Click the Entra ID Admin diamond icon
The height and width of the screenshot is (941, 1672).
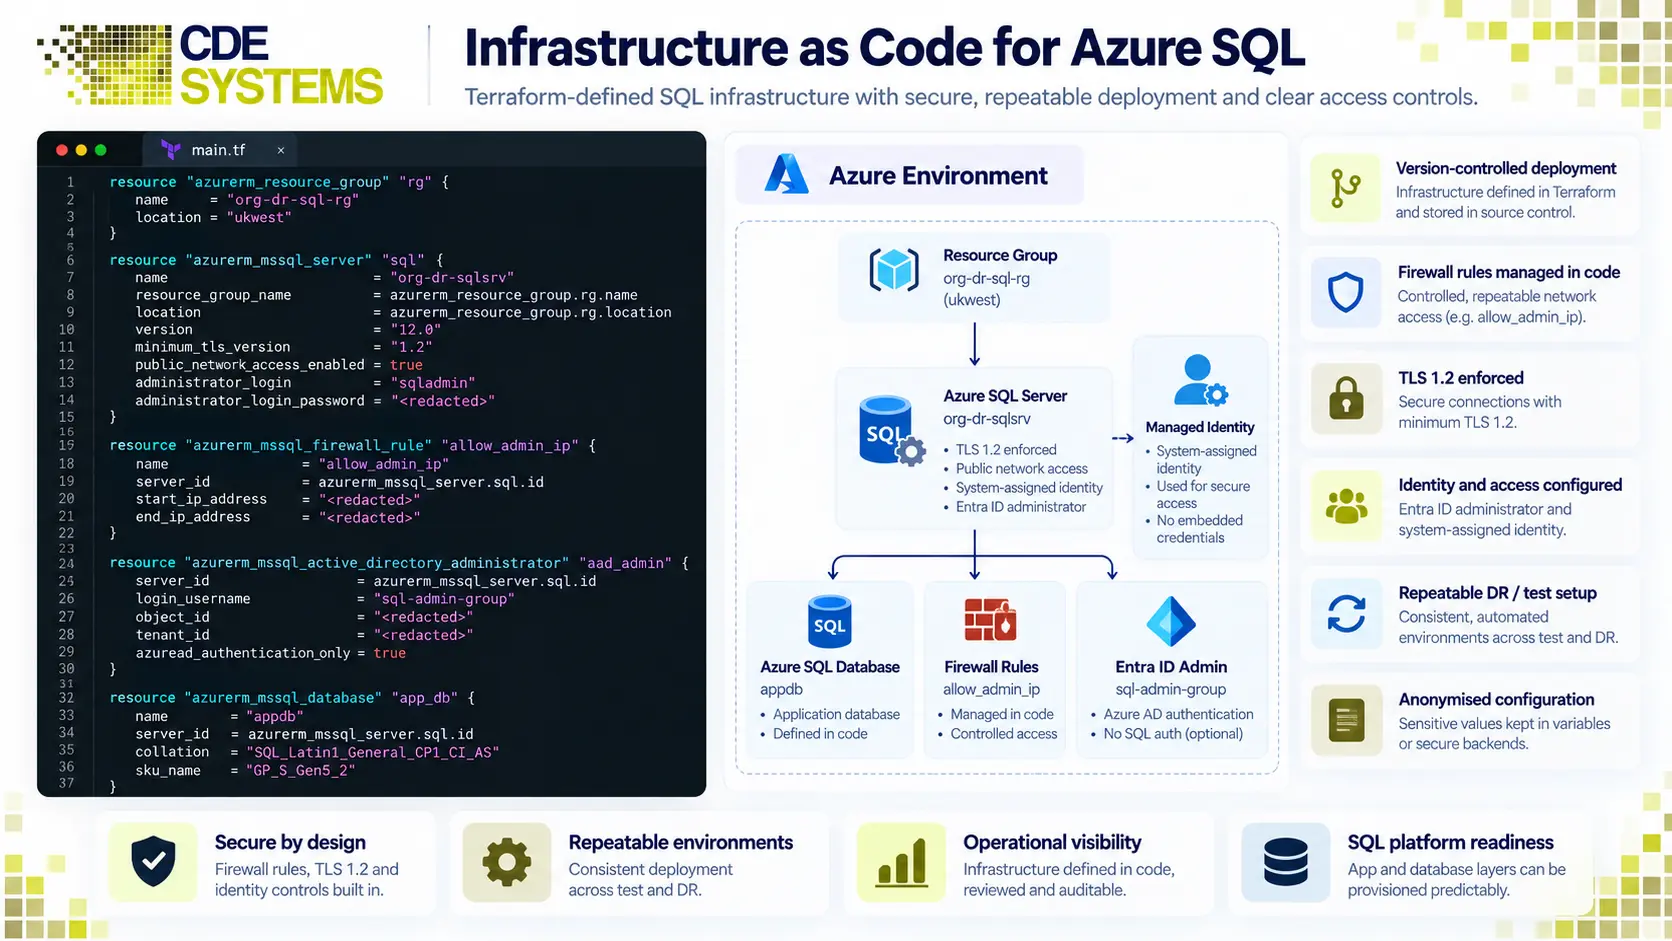tap(1171, 621)
